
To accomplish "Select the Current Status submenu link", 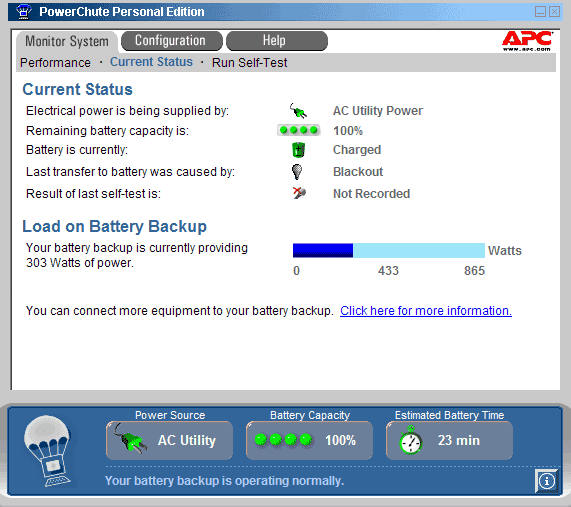I will pyautogui.click(x=151, y=62).
